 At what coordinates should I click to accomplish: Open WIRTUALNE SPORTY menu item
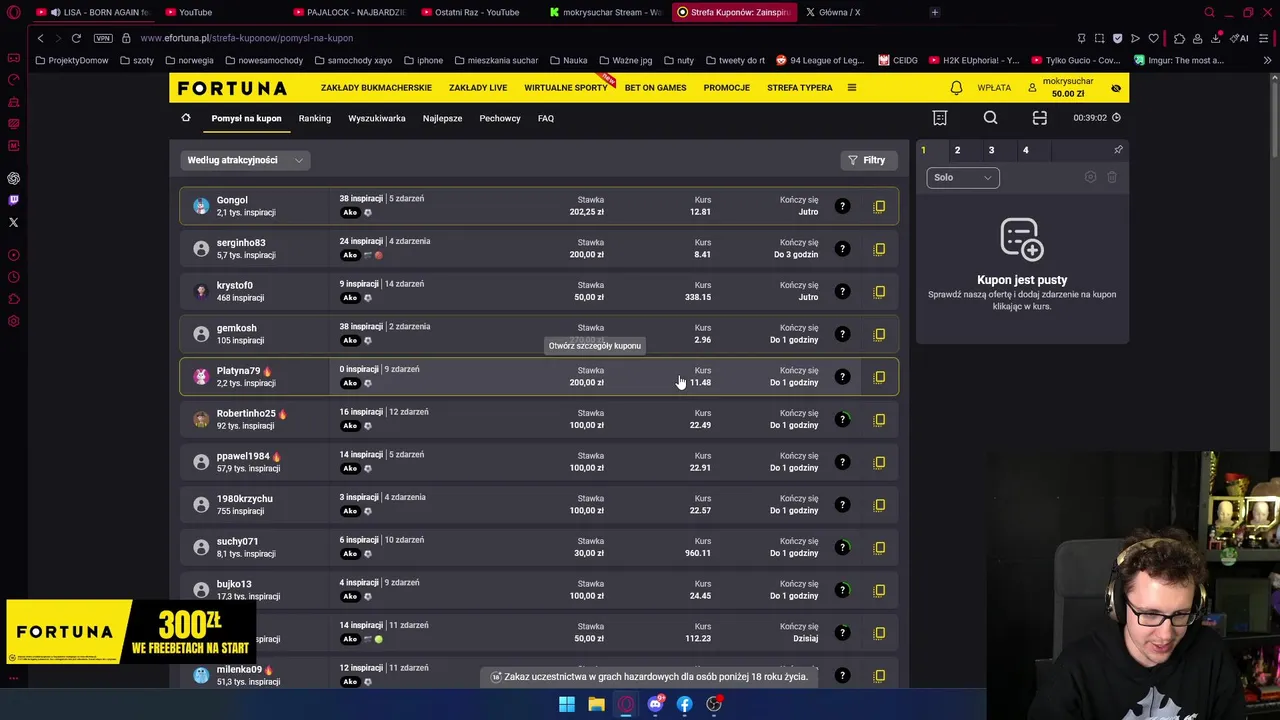click(566, 88)
